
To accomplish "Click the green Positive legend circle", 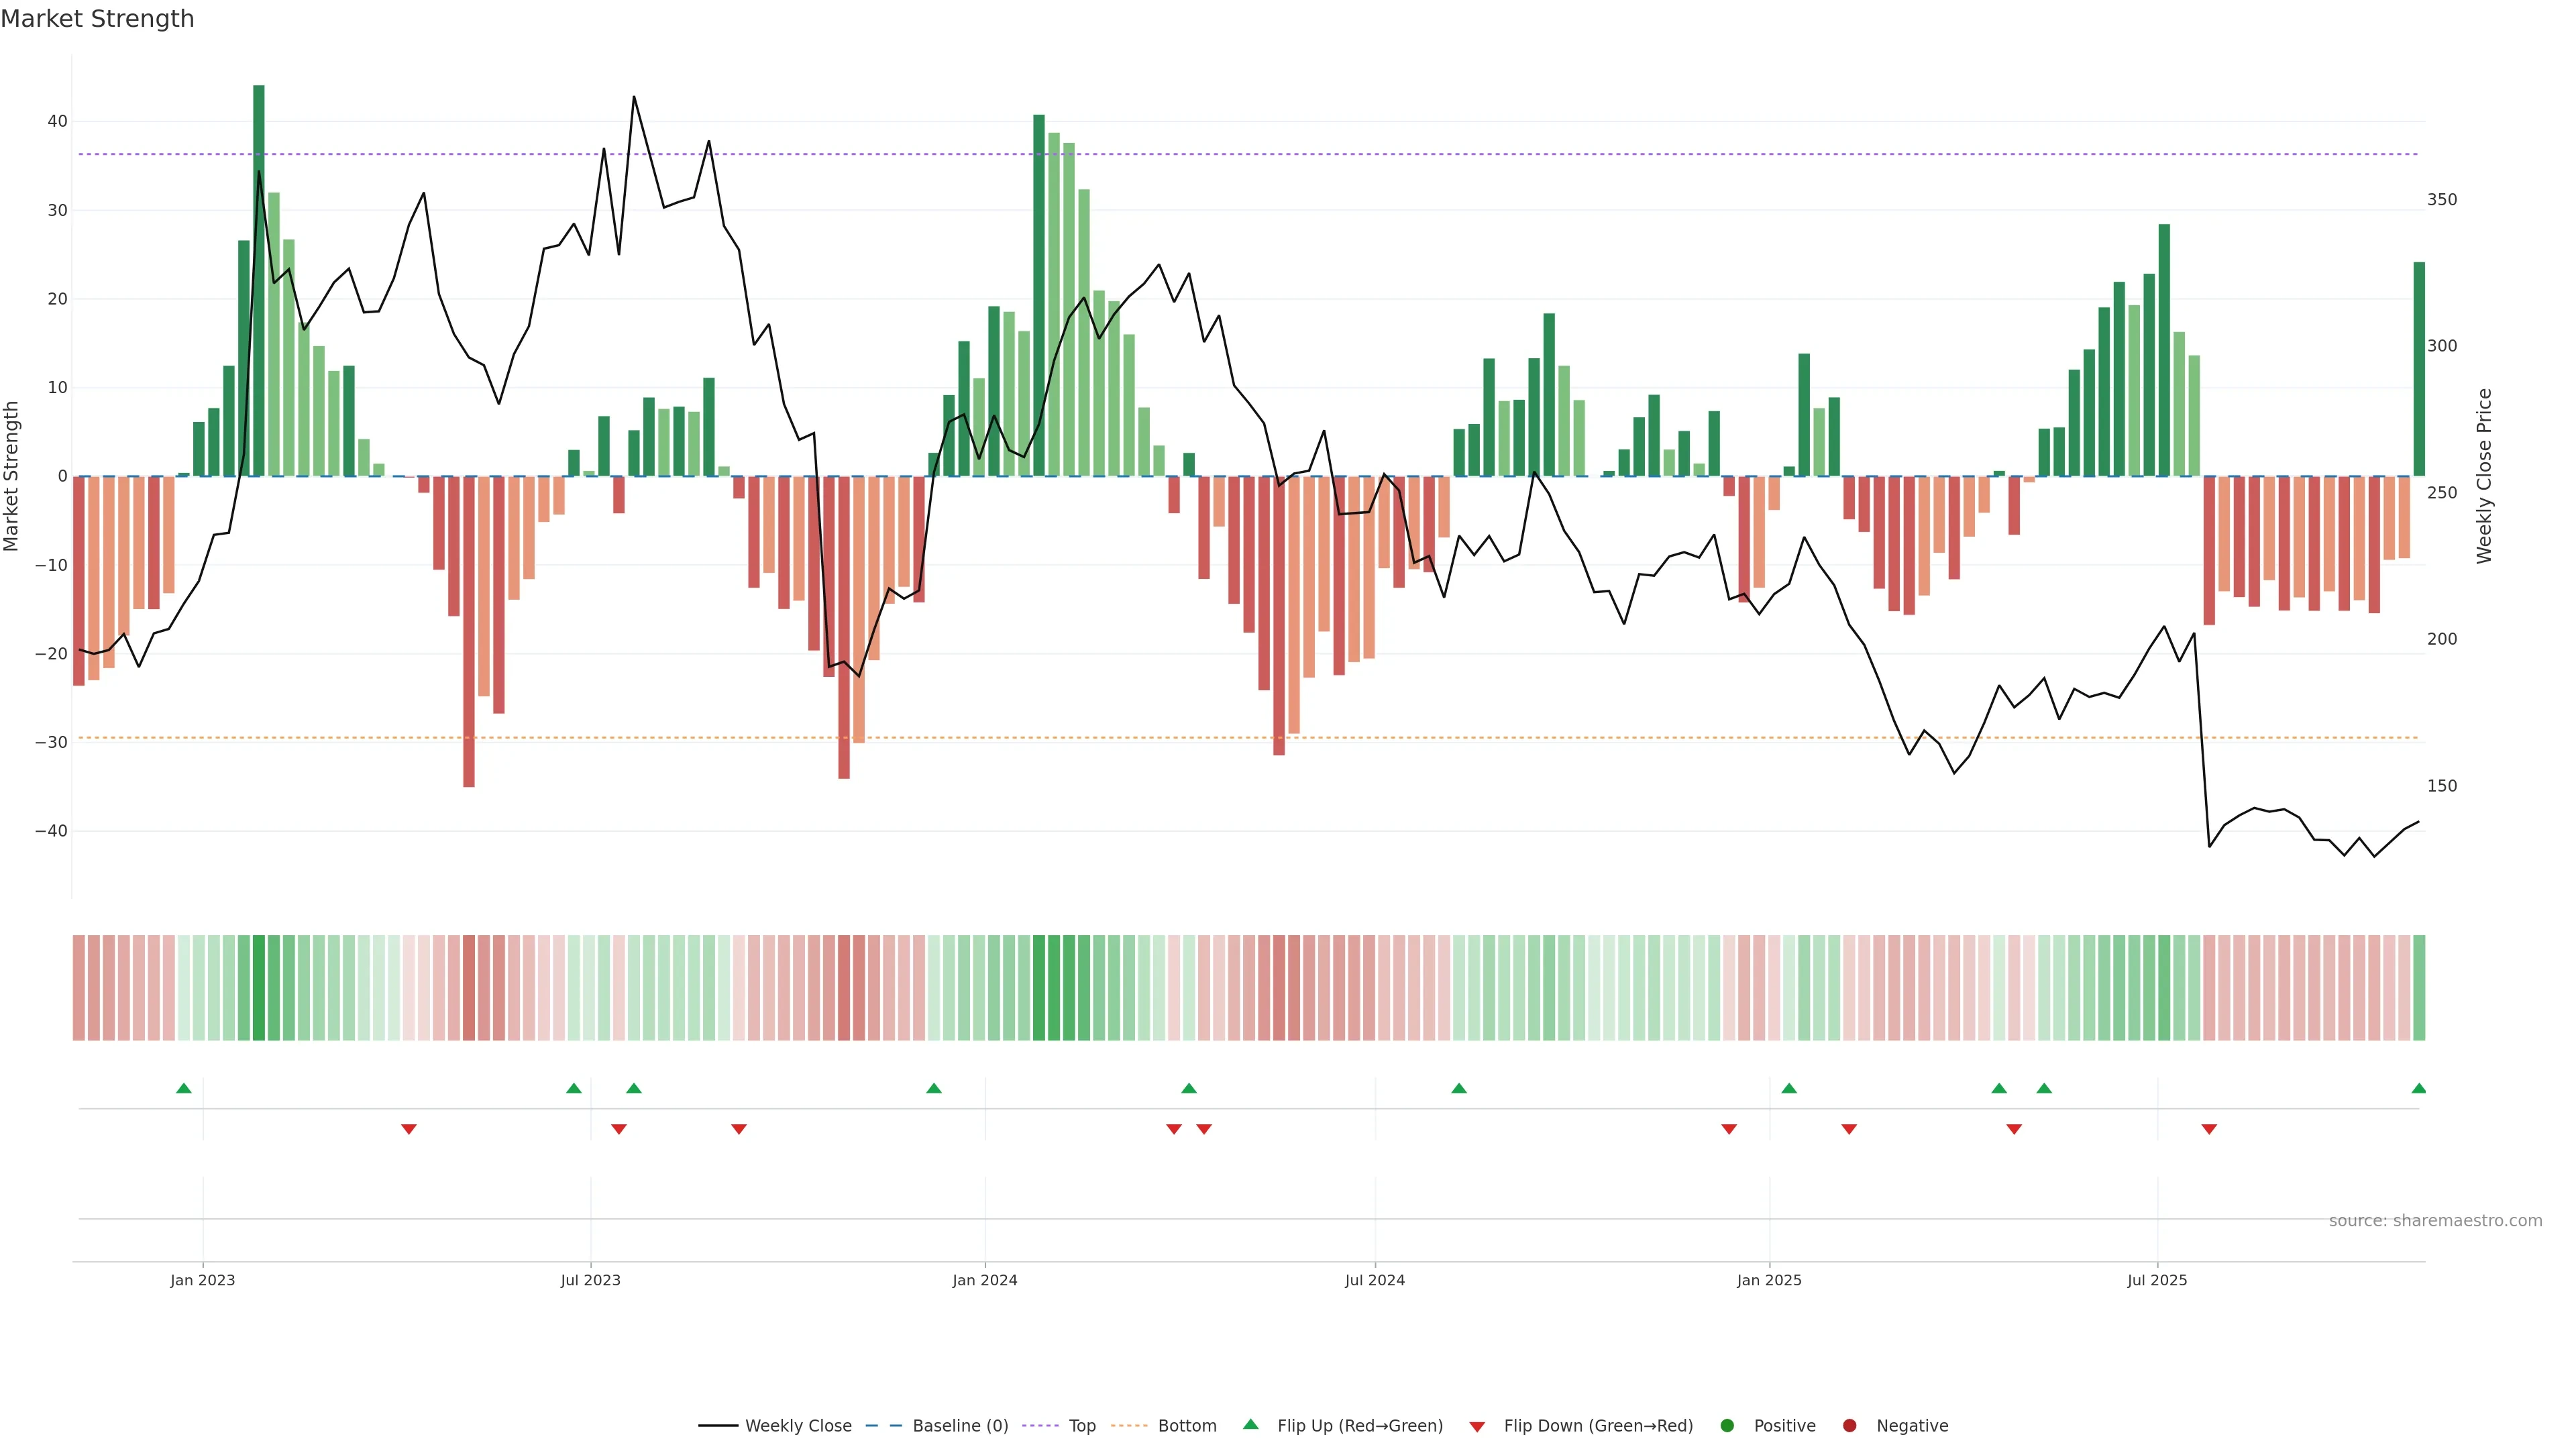I will (x=1727, y=1426).
